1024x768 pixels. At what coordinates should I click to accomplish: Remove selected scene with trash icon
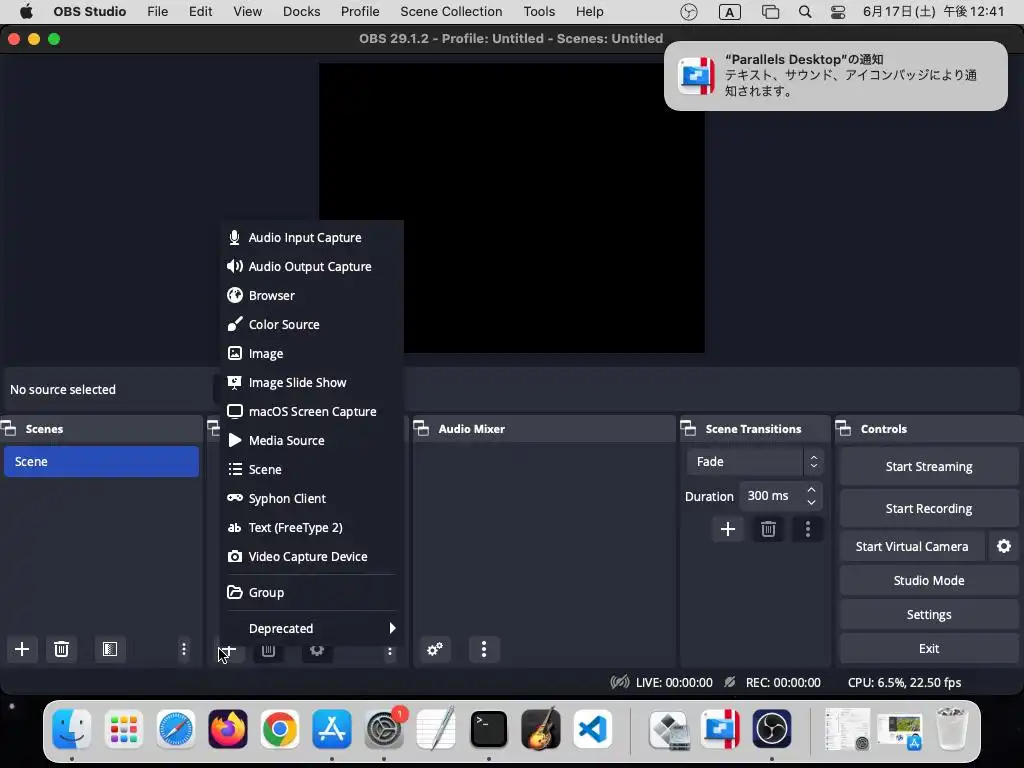[61, 649]
